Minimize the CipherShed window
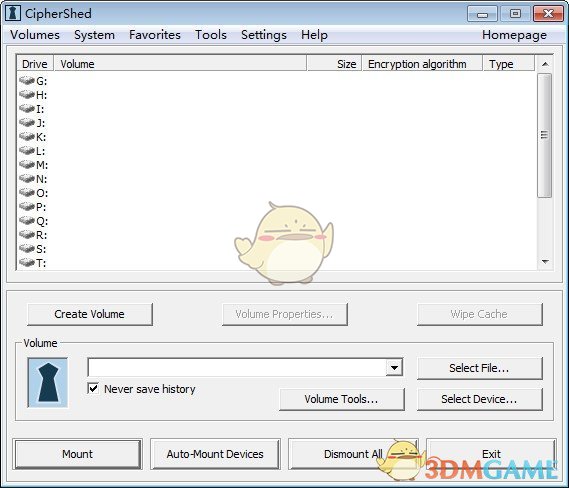This screenshot has height=488, width=569. 482,14
